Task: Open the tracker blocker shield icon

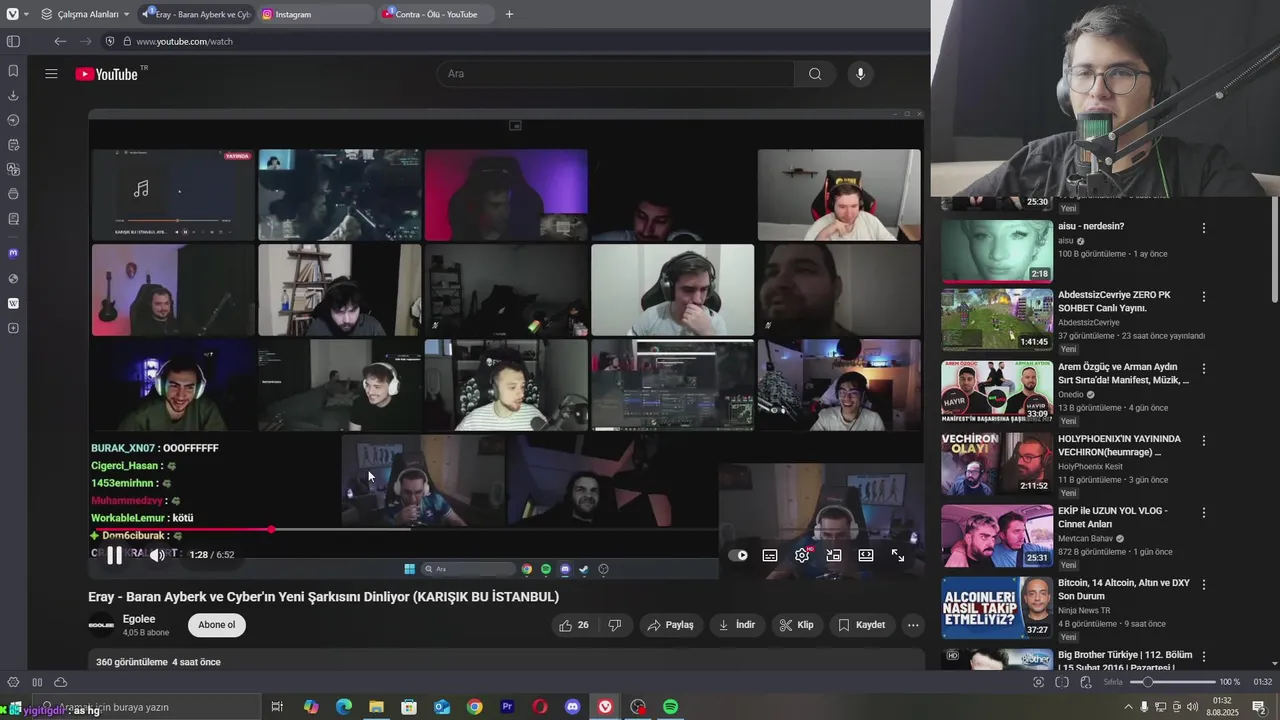Action: pyautogui.click(x=111, y=41)
